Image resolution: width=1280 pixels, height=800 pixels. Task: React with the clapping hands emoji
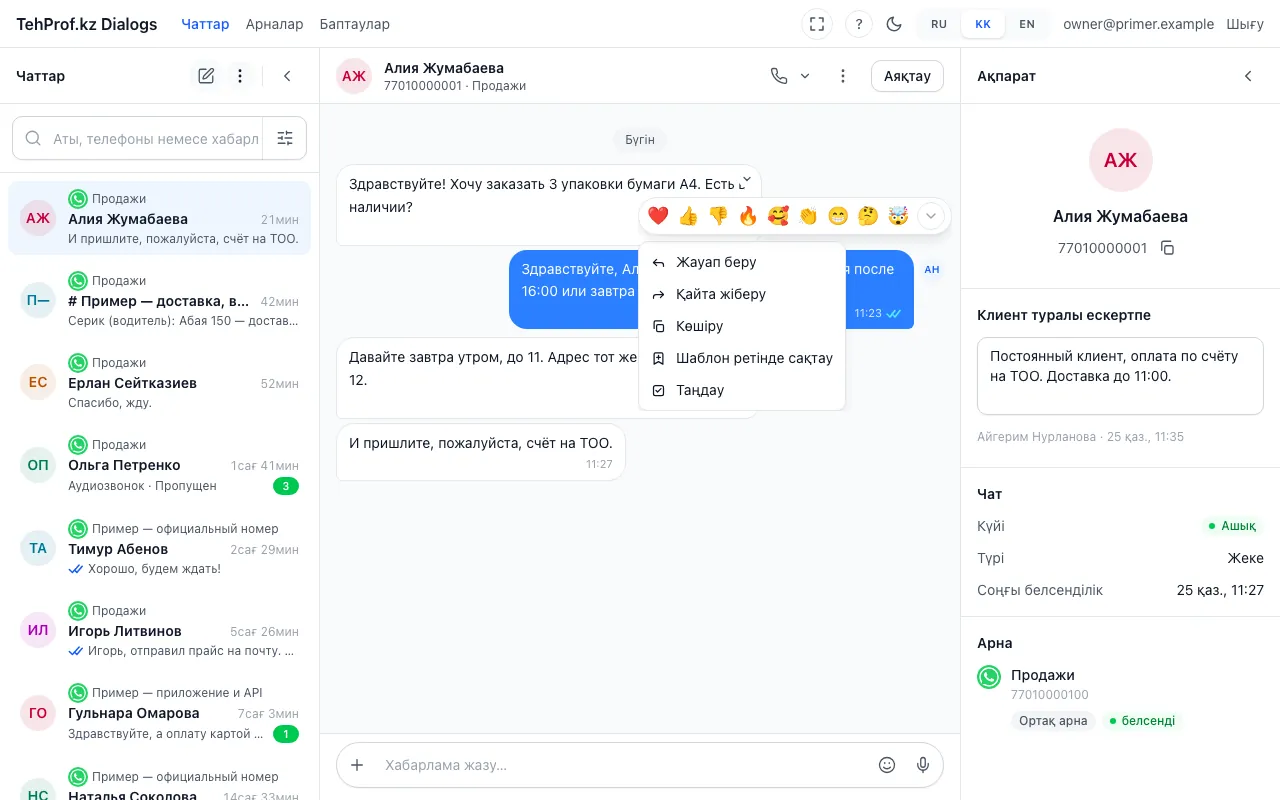[808, 215]
